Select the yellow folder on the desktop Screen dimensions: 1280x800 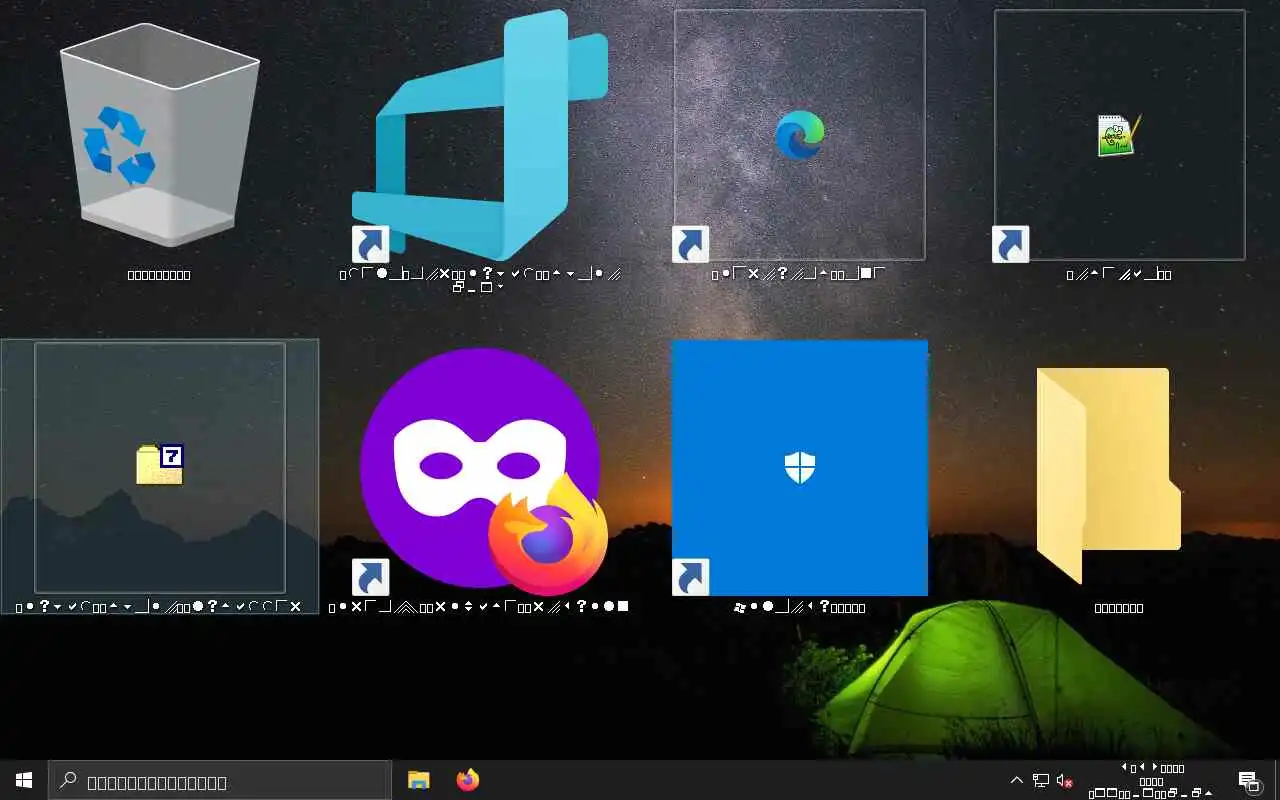point(1109,475)
